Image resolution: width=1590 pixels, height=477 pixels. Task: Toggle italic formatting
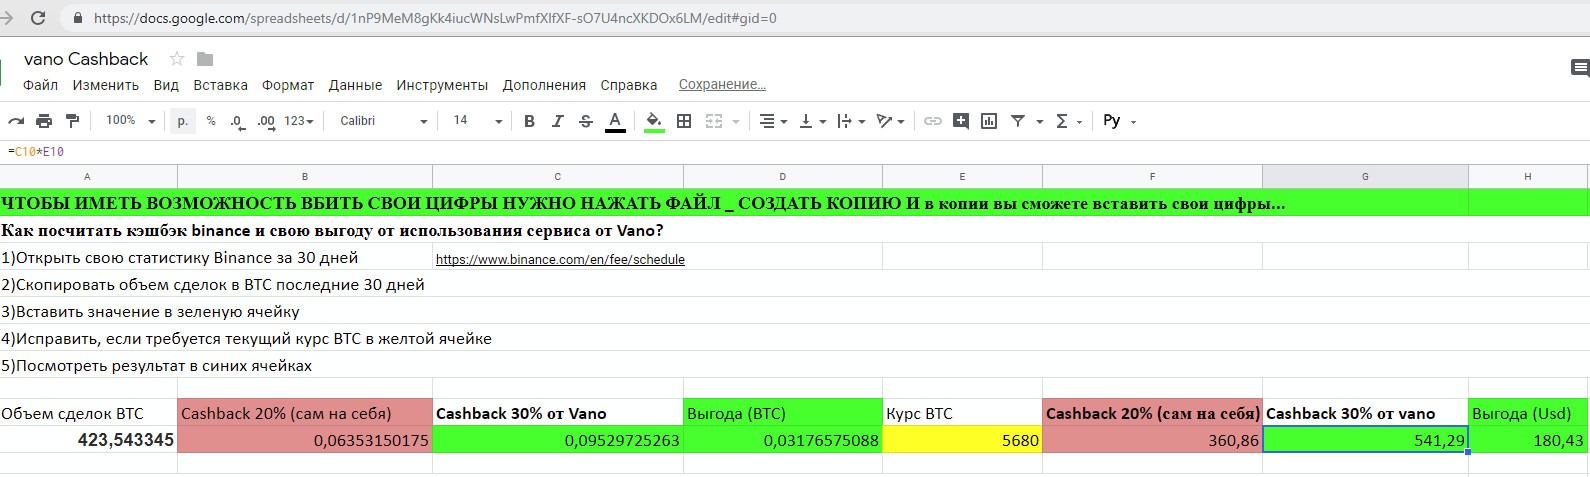[557, 121]
